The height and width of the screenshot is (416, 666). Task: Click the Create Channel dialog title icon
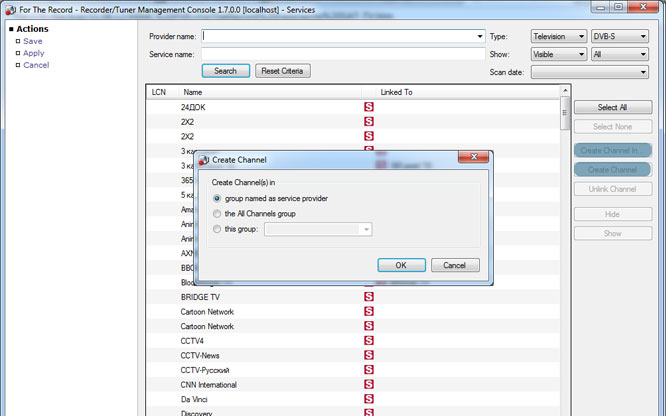204,159
